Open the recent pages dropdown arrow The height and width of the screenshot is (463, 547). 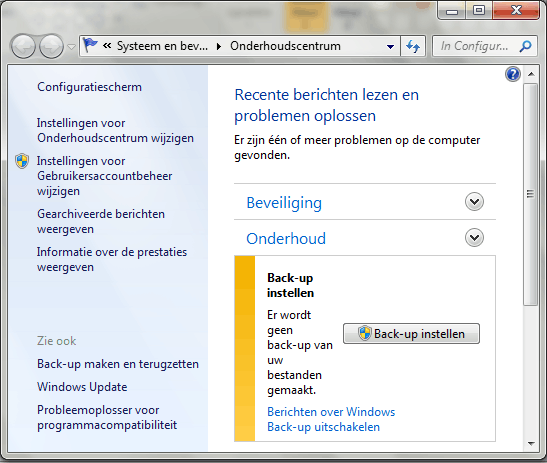point(72,47)
